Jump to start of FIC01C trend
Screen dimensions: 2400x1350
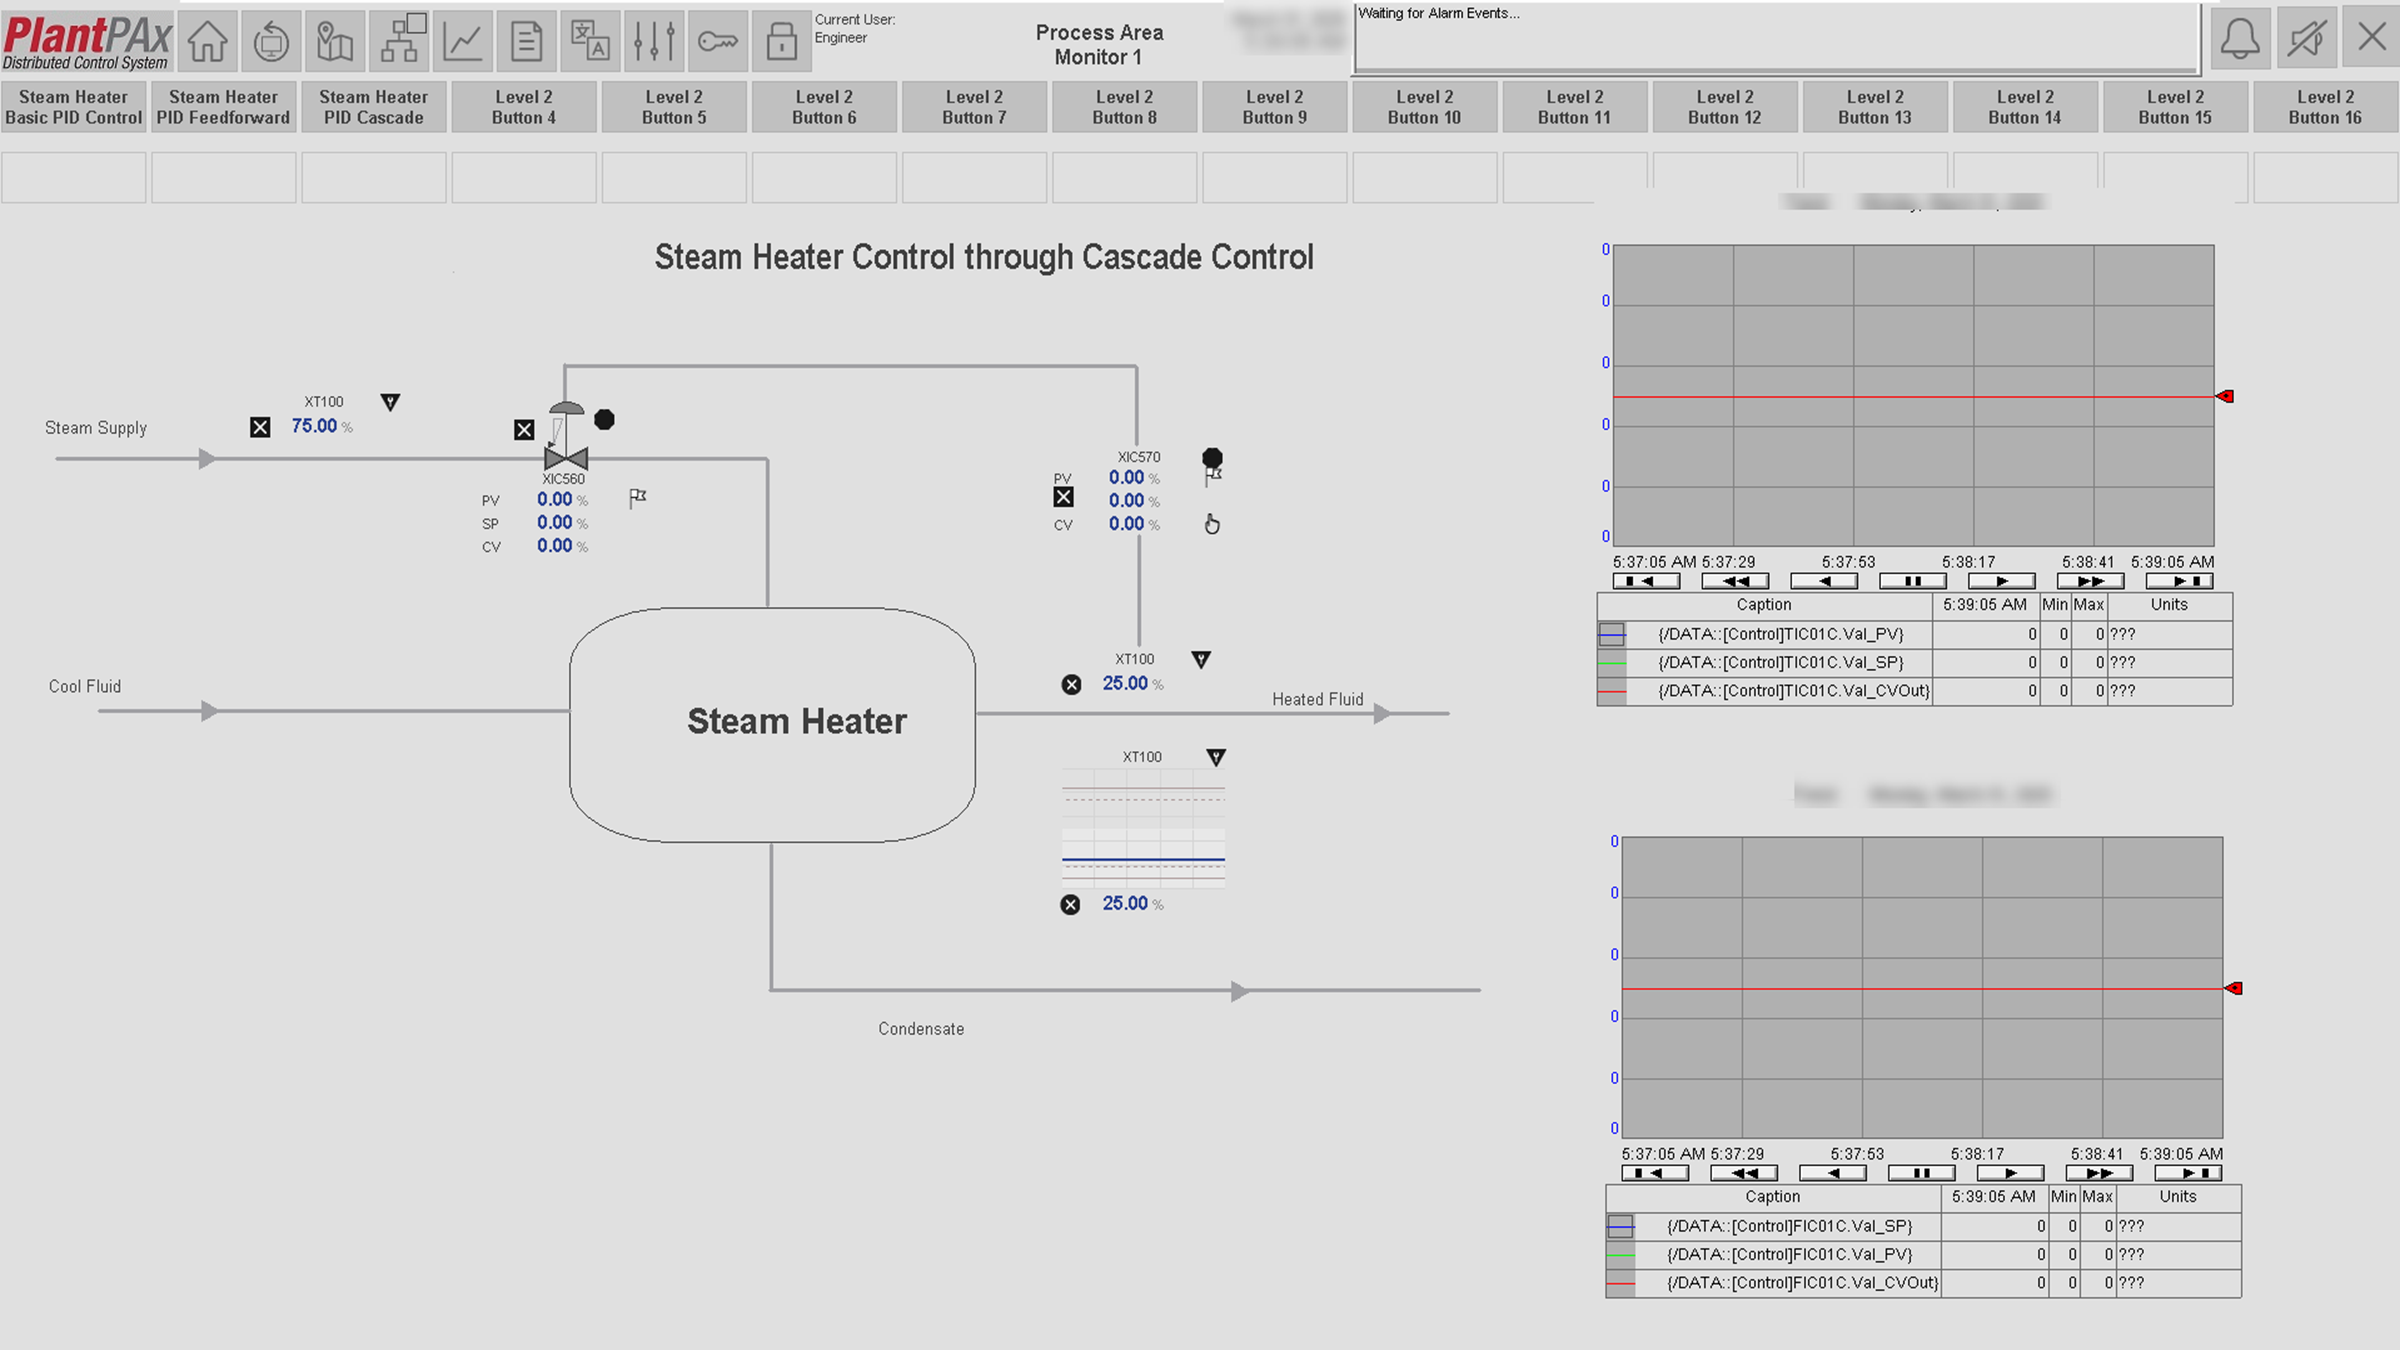click(1656, 1173)
